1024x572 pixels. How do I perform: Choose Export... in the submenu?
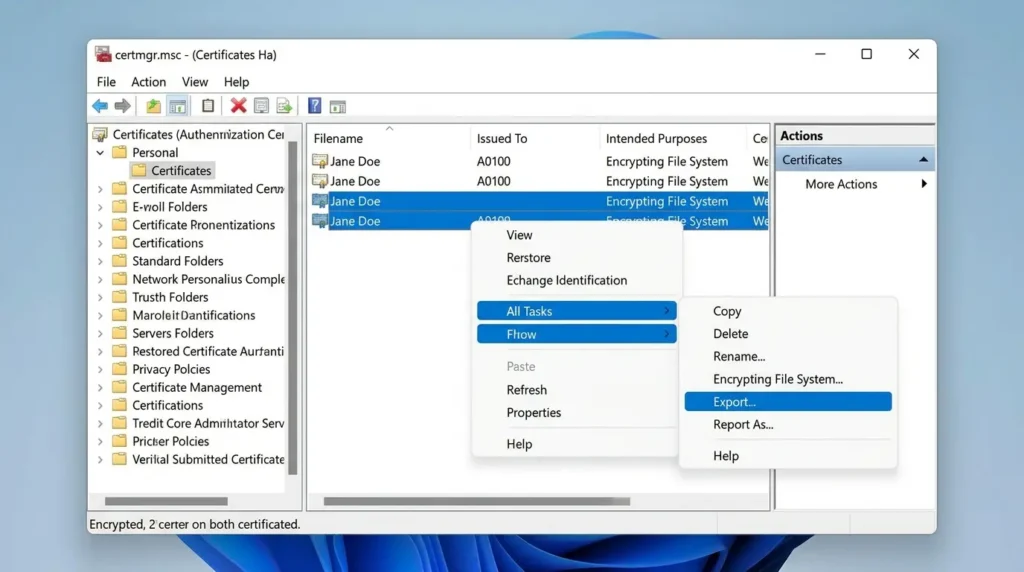coord(788,402)
